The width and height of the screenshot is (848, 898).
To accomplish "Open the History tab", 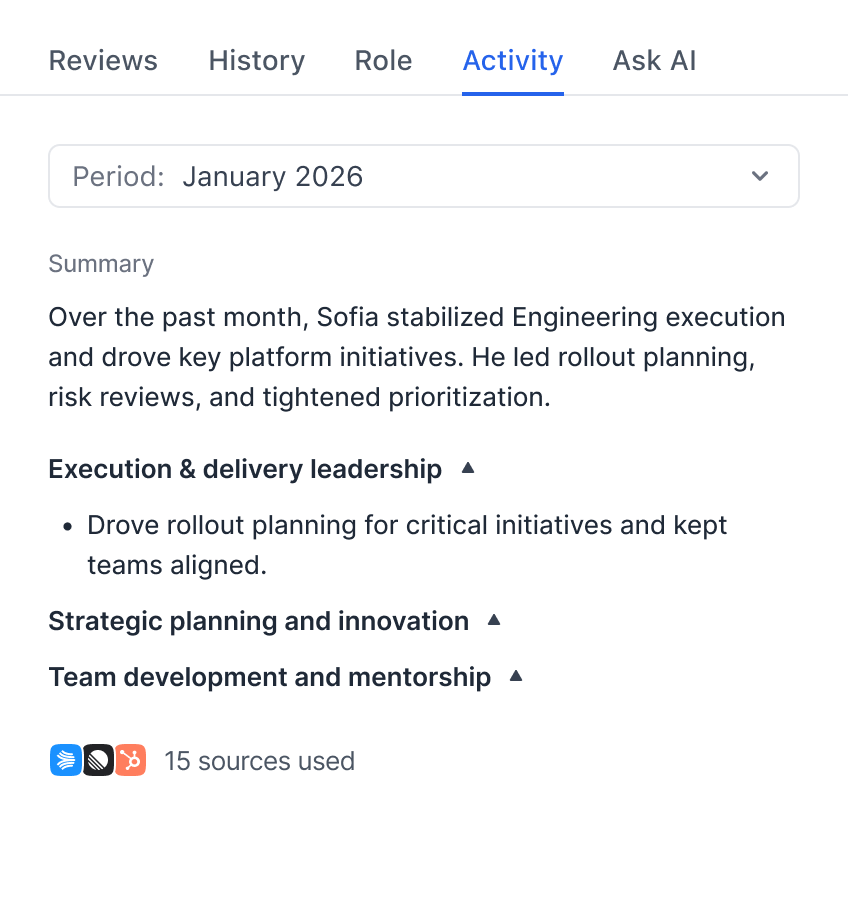I will click(x=256, y=61).
